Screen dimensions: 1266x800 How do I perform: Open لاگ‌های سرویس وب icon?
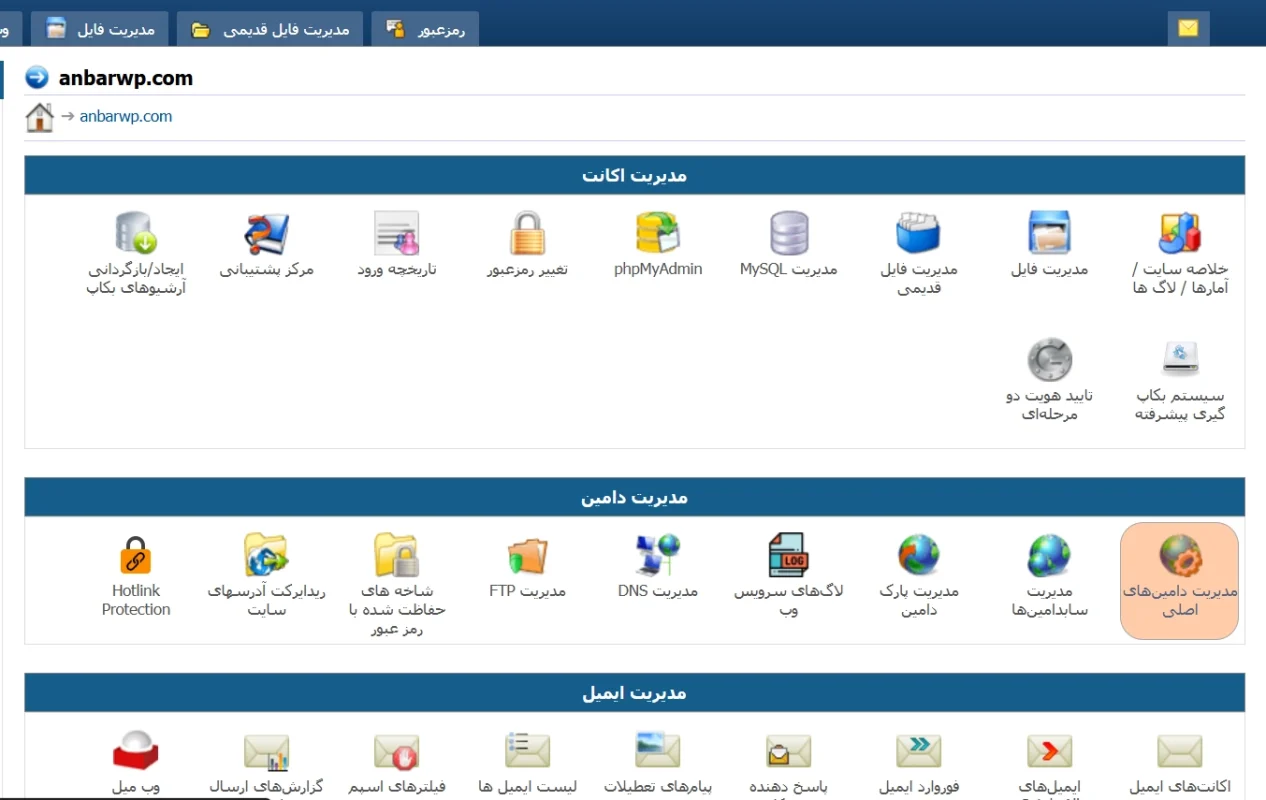pos(789,556)
